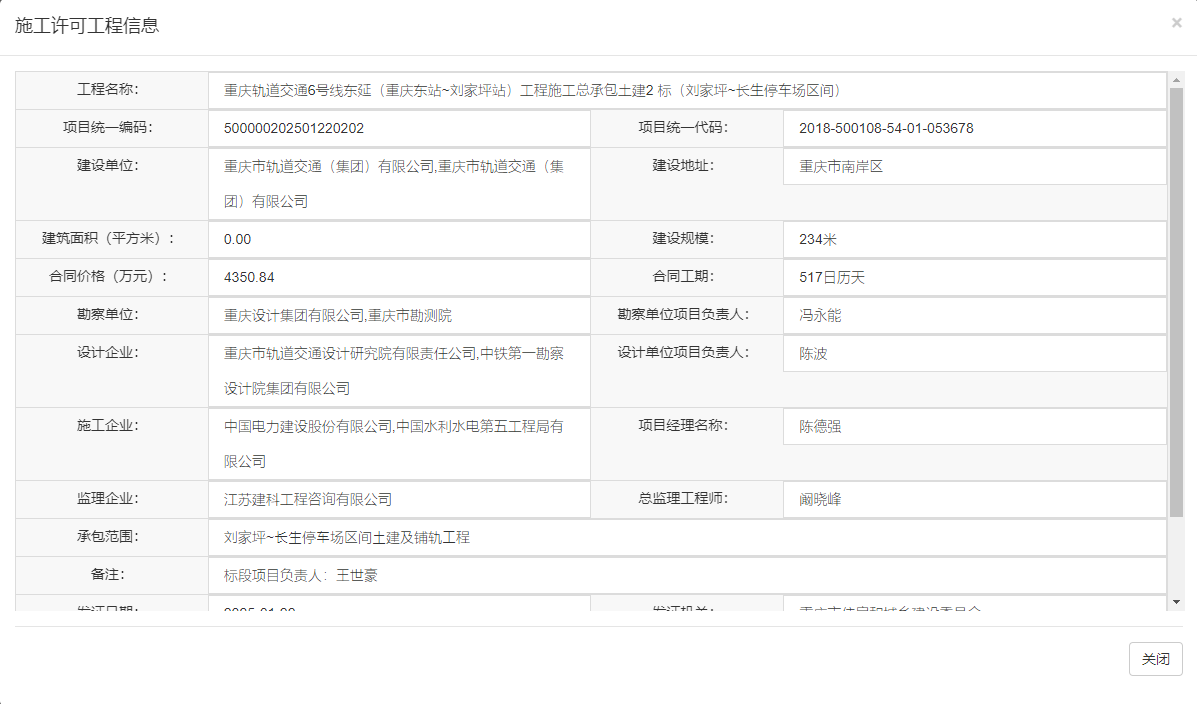Click the 项目统一代码 field showing 2018-500108-54-01-053678

tap(974, 128)
